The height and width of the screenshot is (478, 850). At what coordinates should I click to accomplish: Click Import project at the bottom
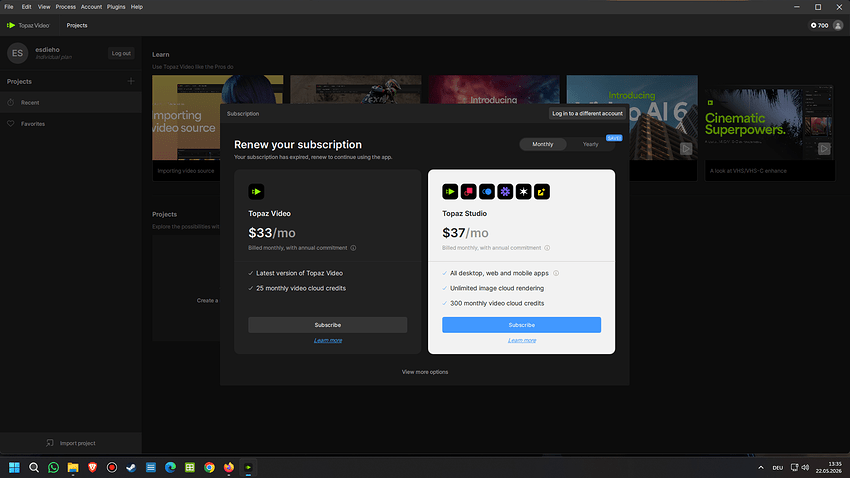[x=70, y=443]
